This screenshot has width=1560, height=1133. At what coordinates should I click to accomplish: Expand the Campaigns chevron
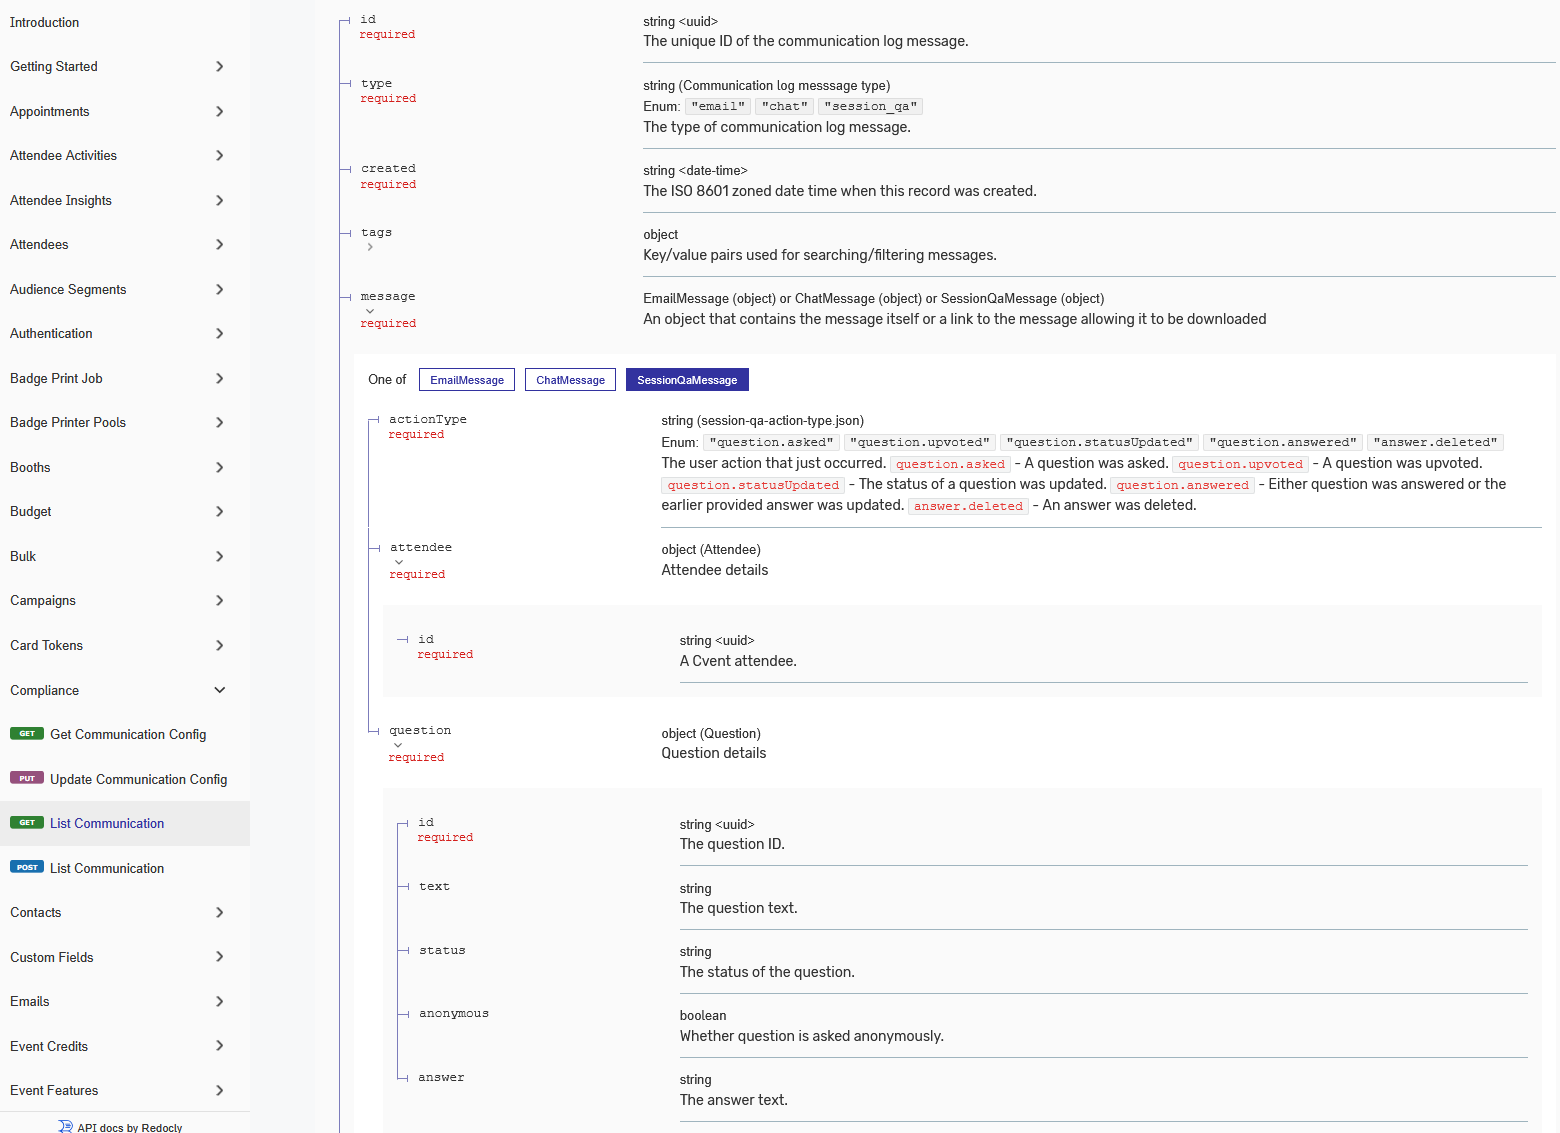[220, 601]
